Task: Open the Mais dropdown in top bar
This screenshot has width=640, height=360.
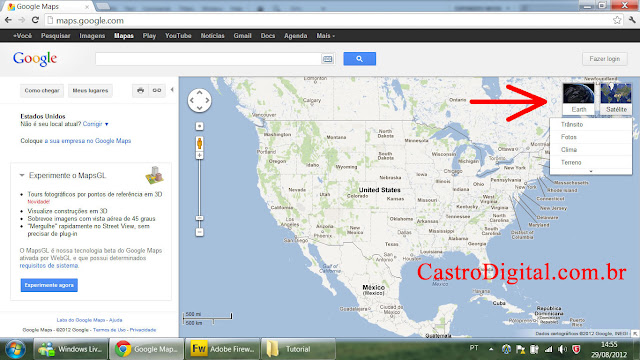Action: [326, 36]
